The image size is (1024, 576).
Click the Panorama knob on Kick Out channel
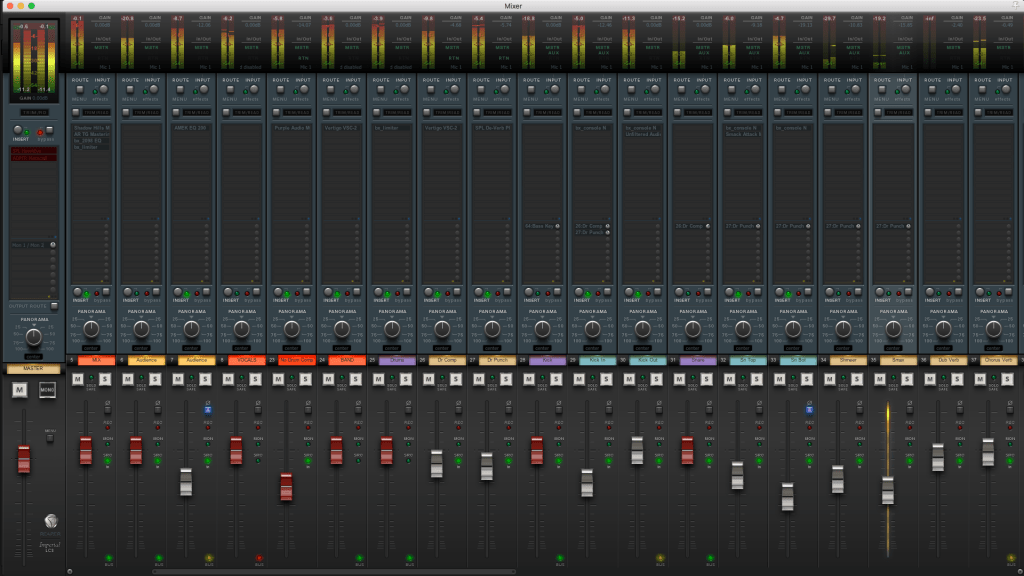(x=641, y=328)
